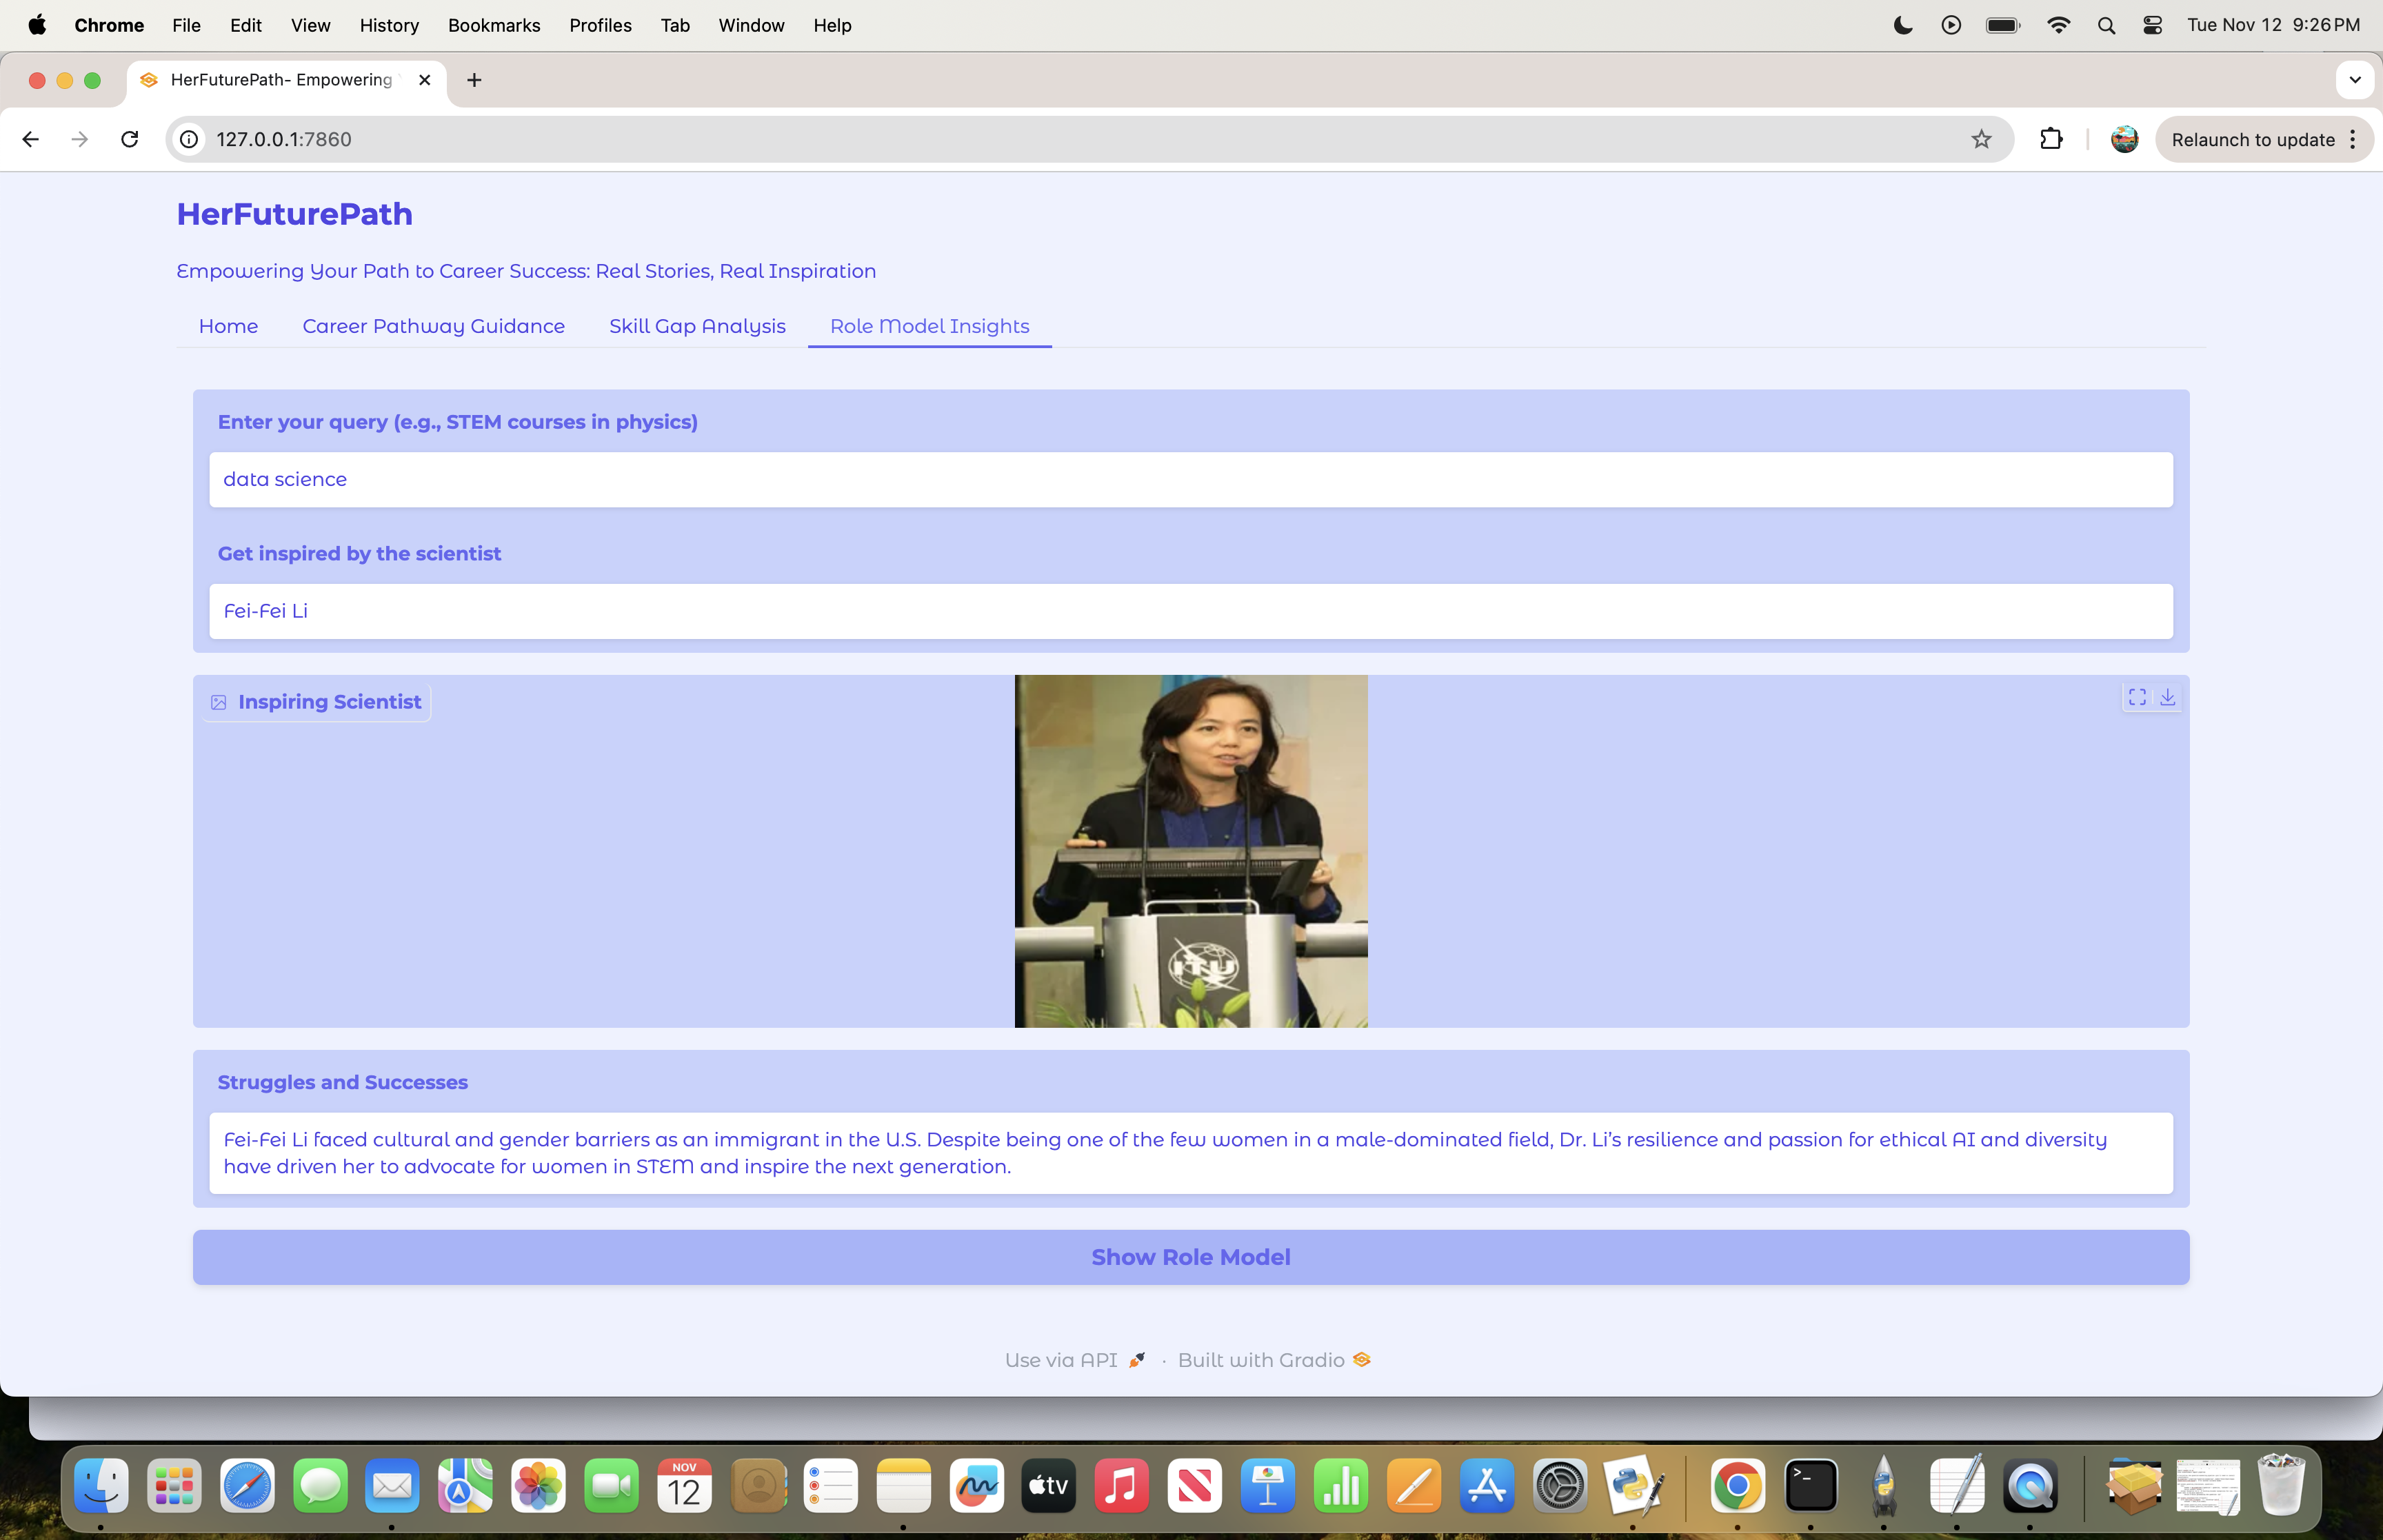The image size is (2383, 1540).
Task: Click the fullscreen icon on the scientist image
Action: point(2137,697)
